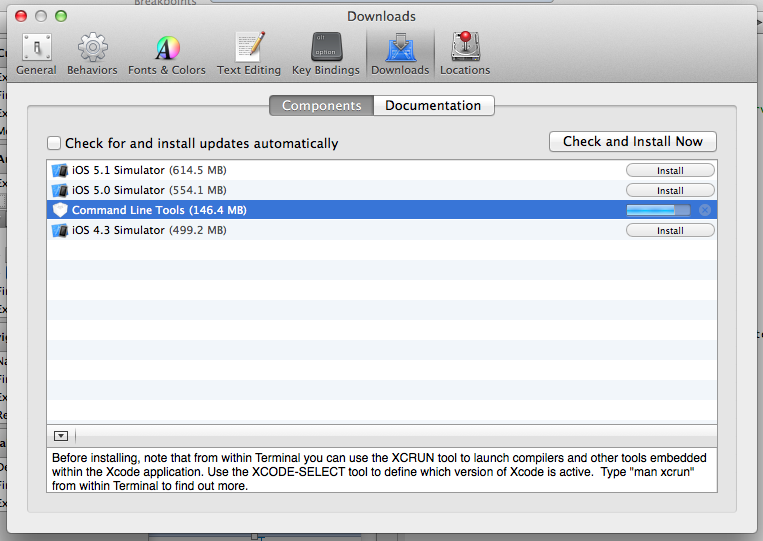Open Fonts & Colors preferences

167,54
